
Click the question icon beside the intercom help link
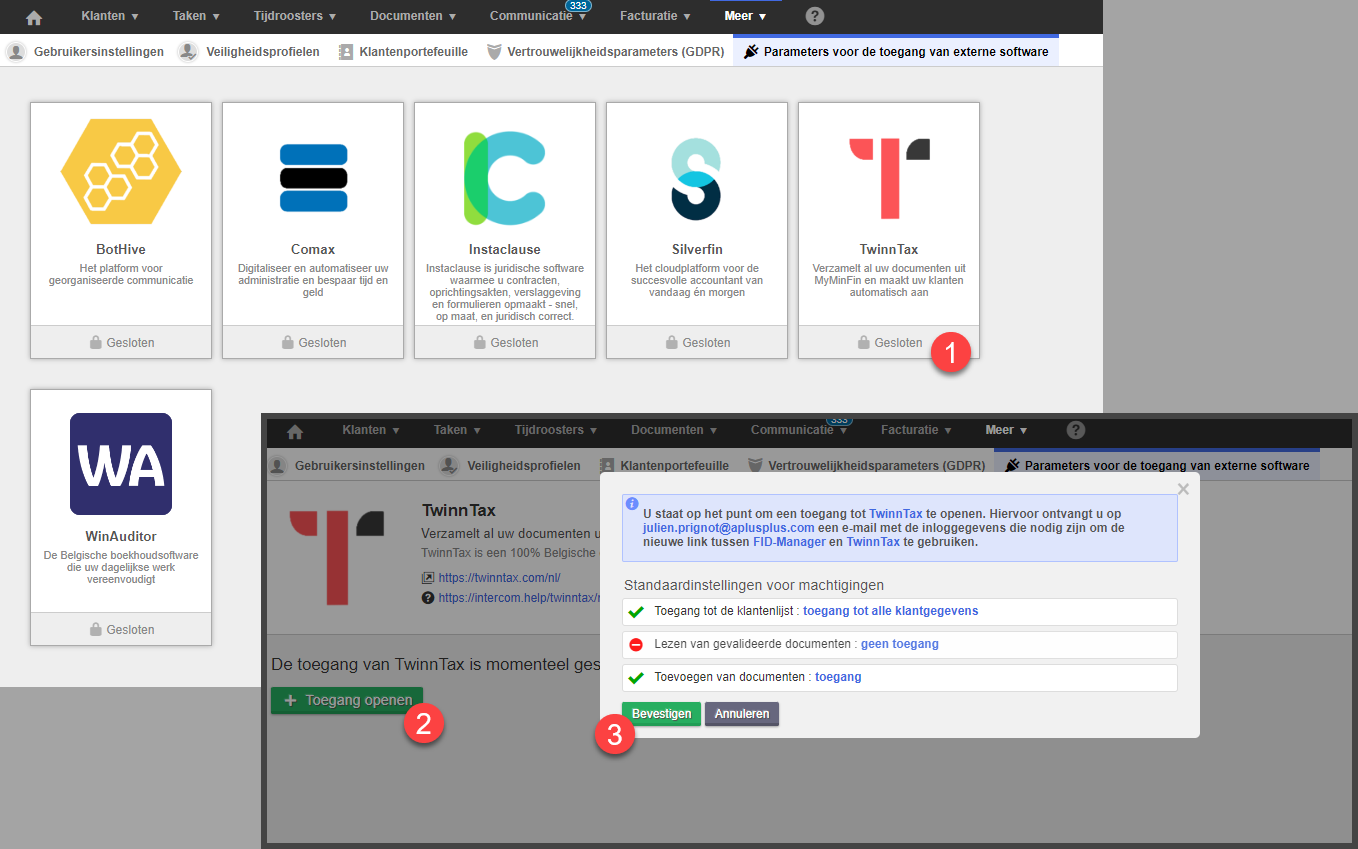coord(428,598)
